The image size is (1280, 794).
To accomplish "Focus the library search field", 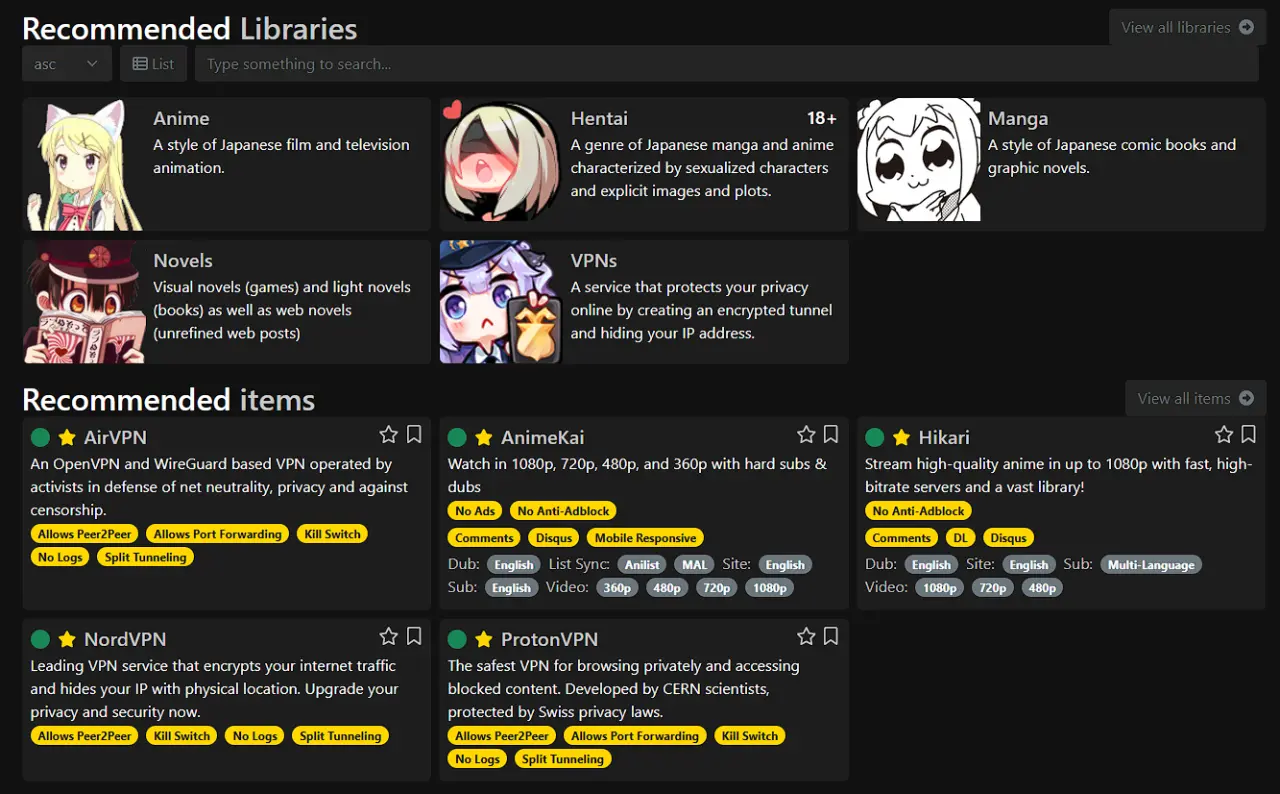I will (x=726, y=64).
